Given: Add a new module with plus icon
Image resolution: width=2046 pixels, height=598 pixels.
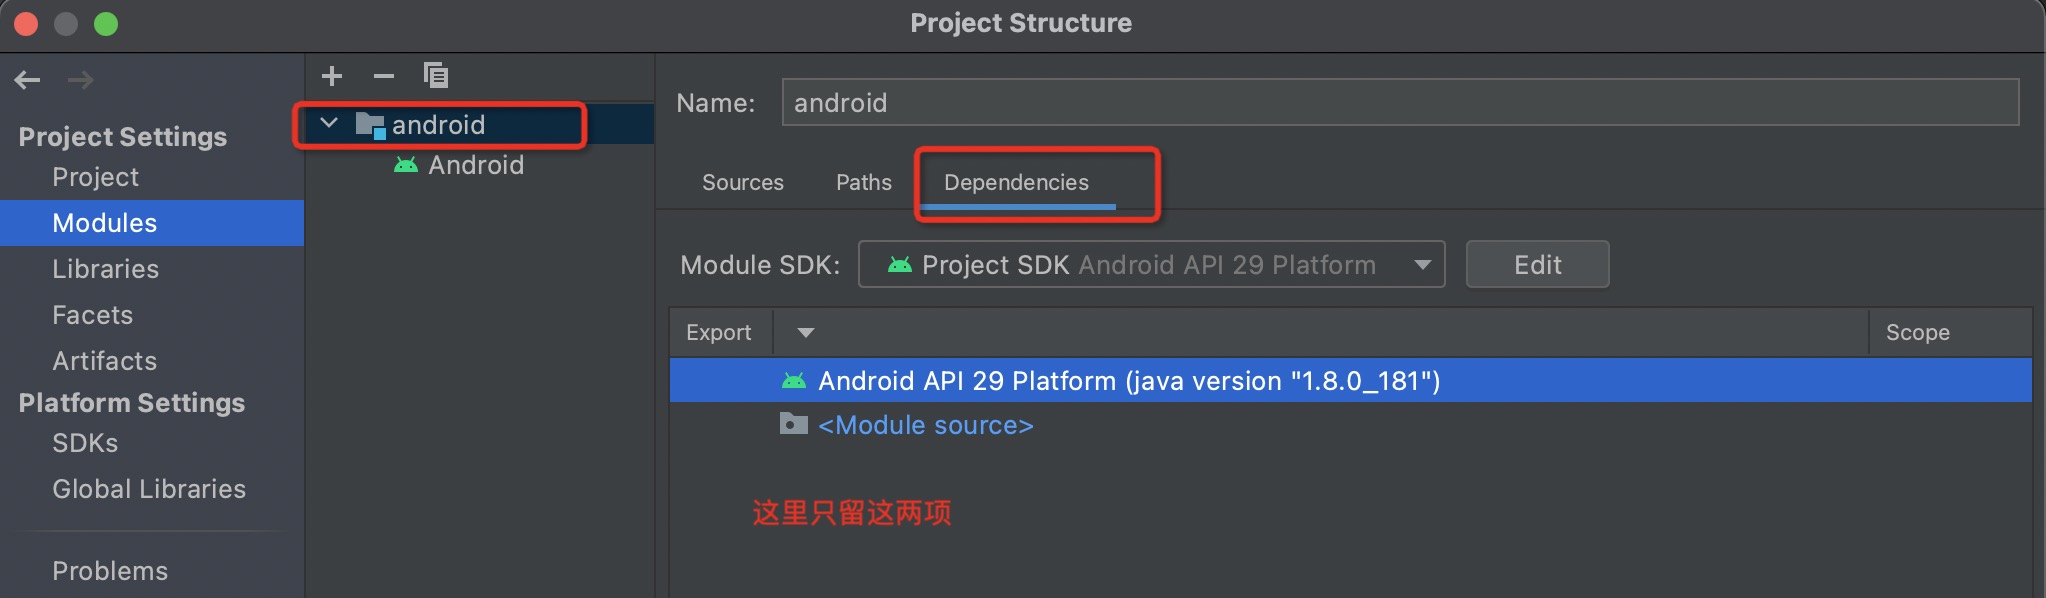Looking at the screenshot, I should 332,76.
